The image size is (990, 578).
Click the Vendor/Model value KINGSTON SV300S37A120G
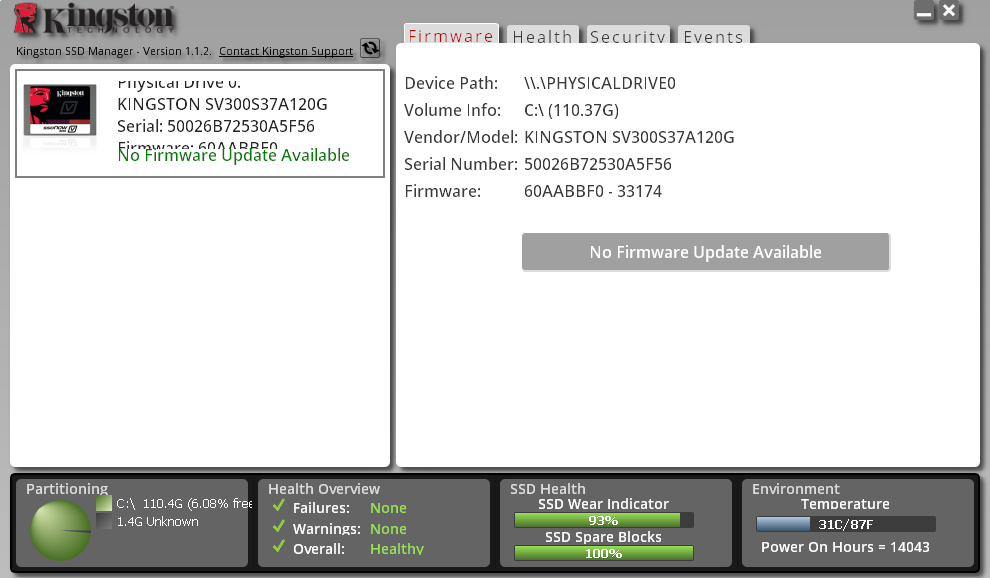pos(629,138)
